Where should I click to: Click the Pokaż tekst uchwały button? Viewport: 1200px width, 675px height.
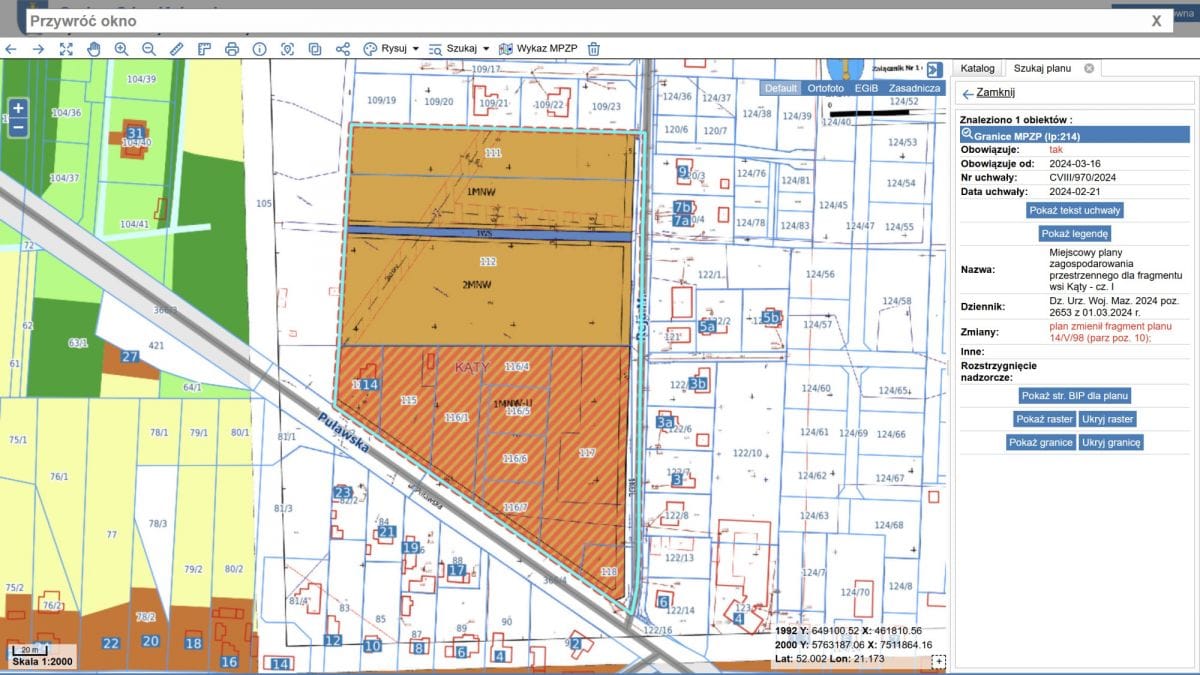click(1074, 210)
